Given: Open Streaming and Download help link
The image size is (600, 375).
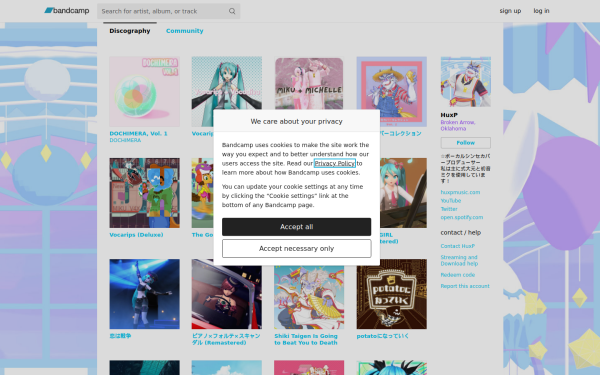Looking at the screenshot, I should click(459, 260).
